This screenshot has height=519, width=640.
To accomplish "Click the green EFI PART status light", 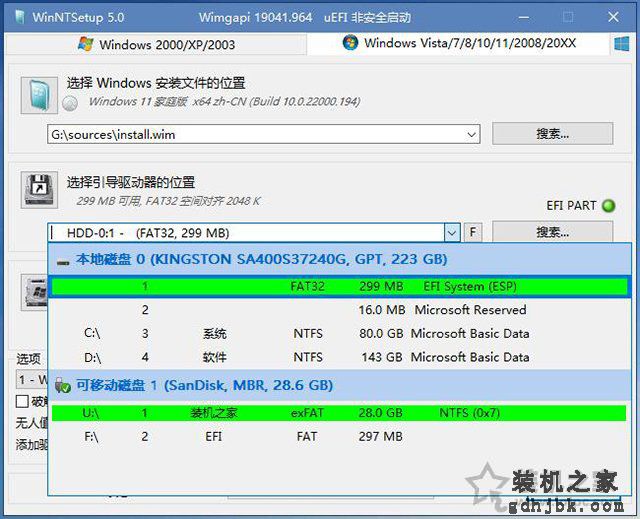I will [608, 206].
